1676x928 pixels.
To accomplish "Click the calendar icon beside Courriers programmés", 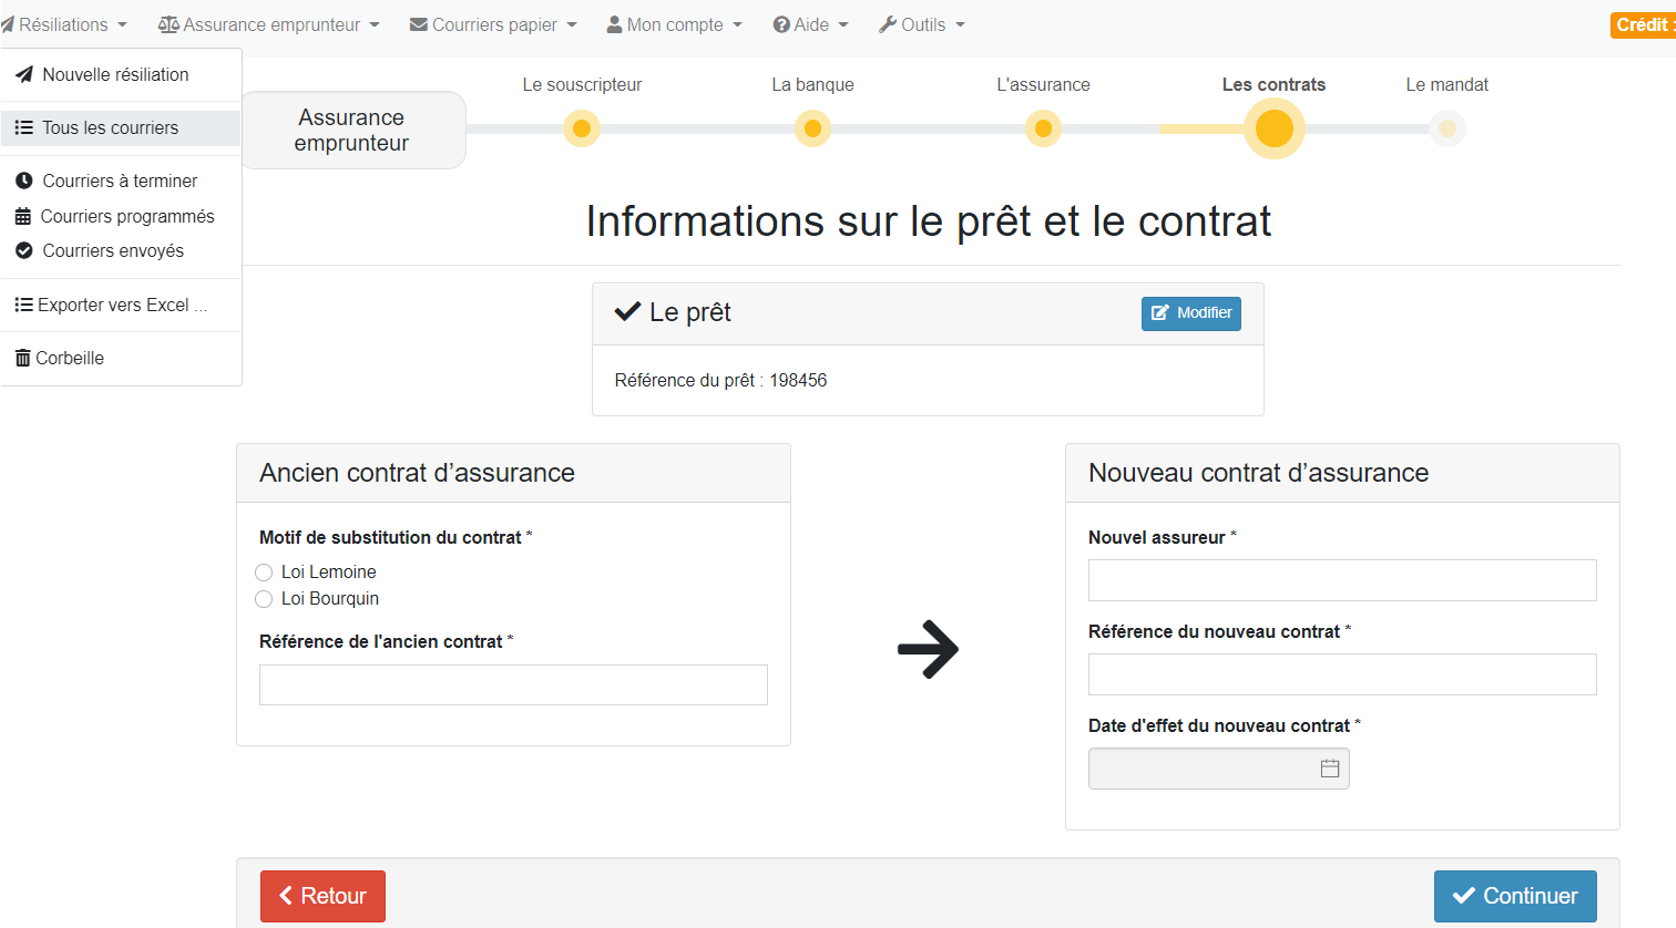I will [23, 217].
